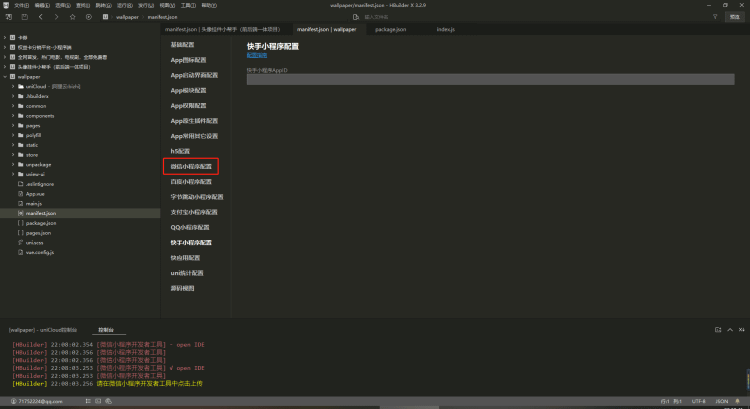
Task: Click the new file toolbar icon
Action: (9, 17)
